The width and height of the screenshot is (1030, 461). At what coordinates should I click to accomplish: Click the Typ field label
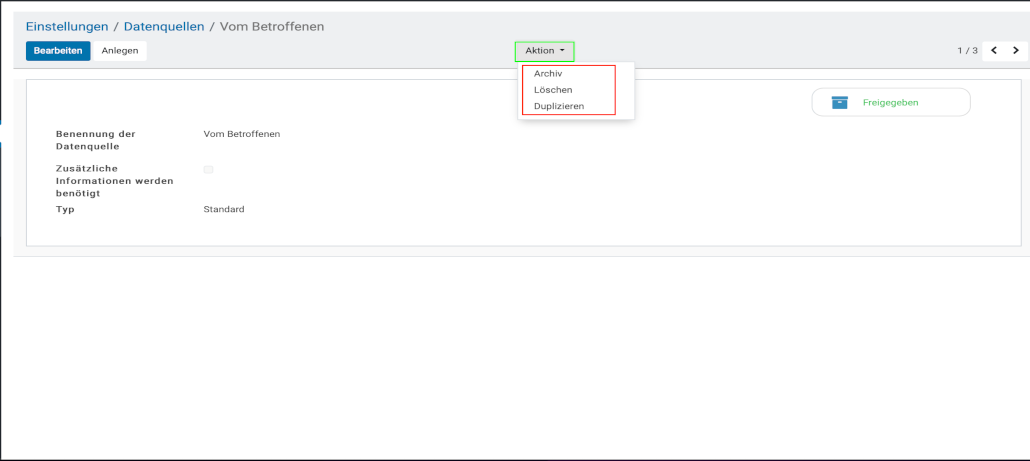click(x=65, y=210)
